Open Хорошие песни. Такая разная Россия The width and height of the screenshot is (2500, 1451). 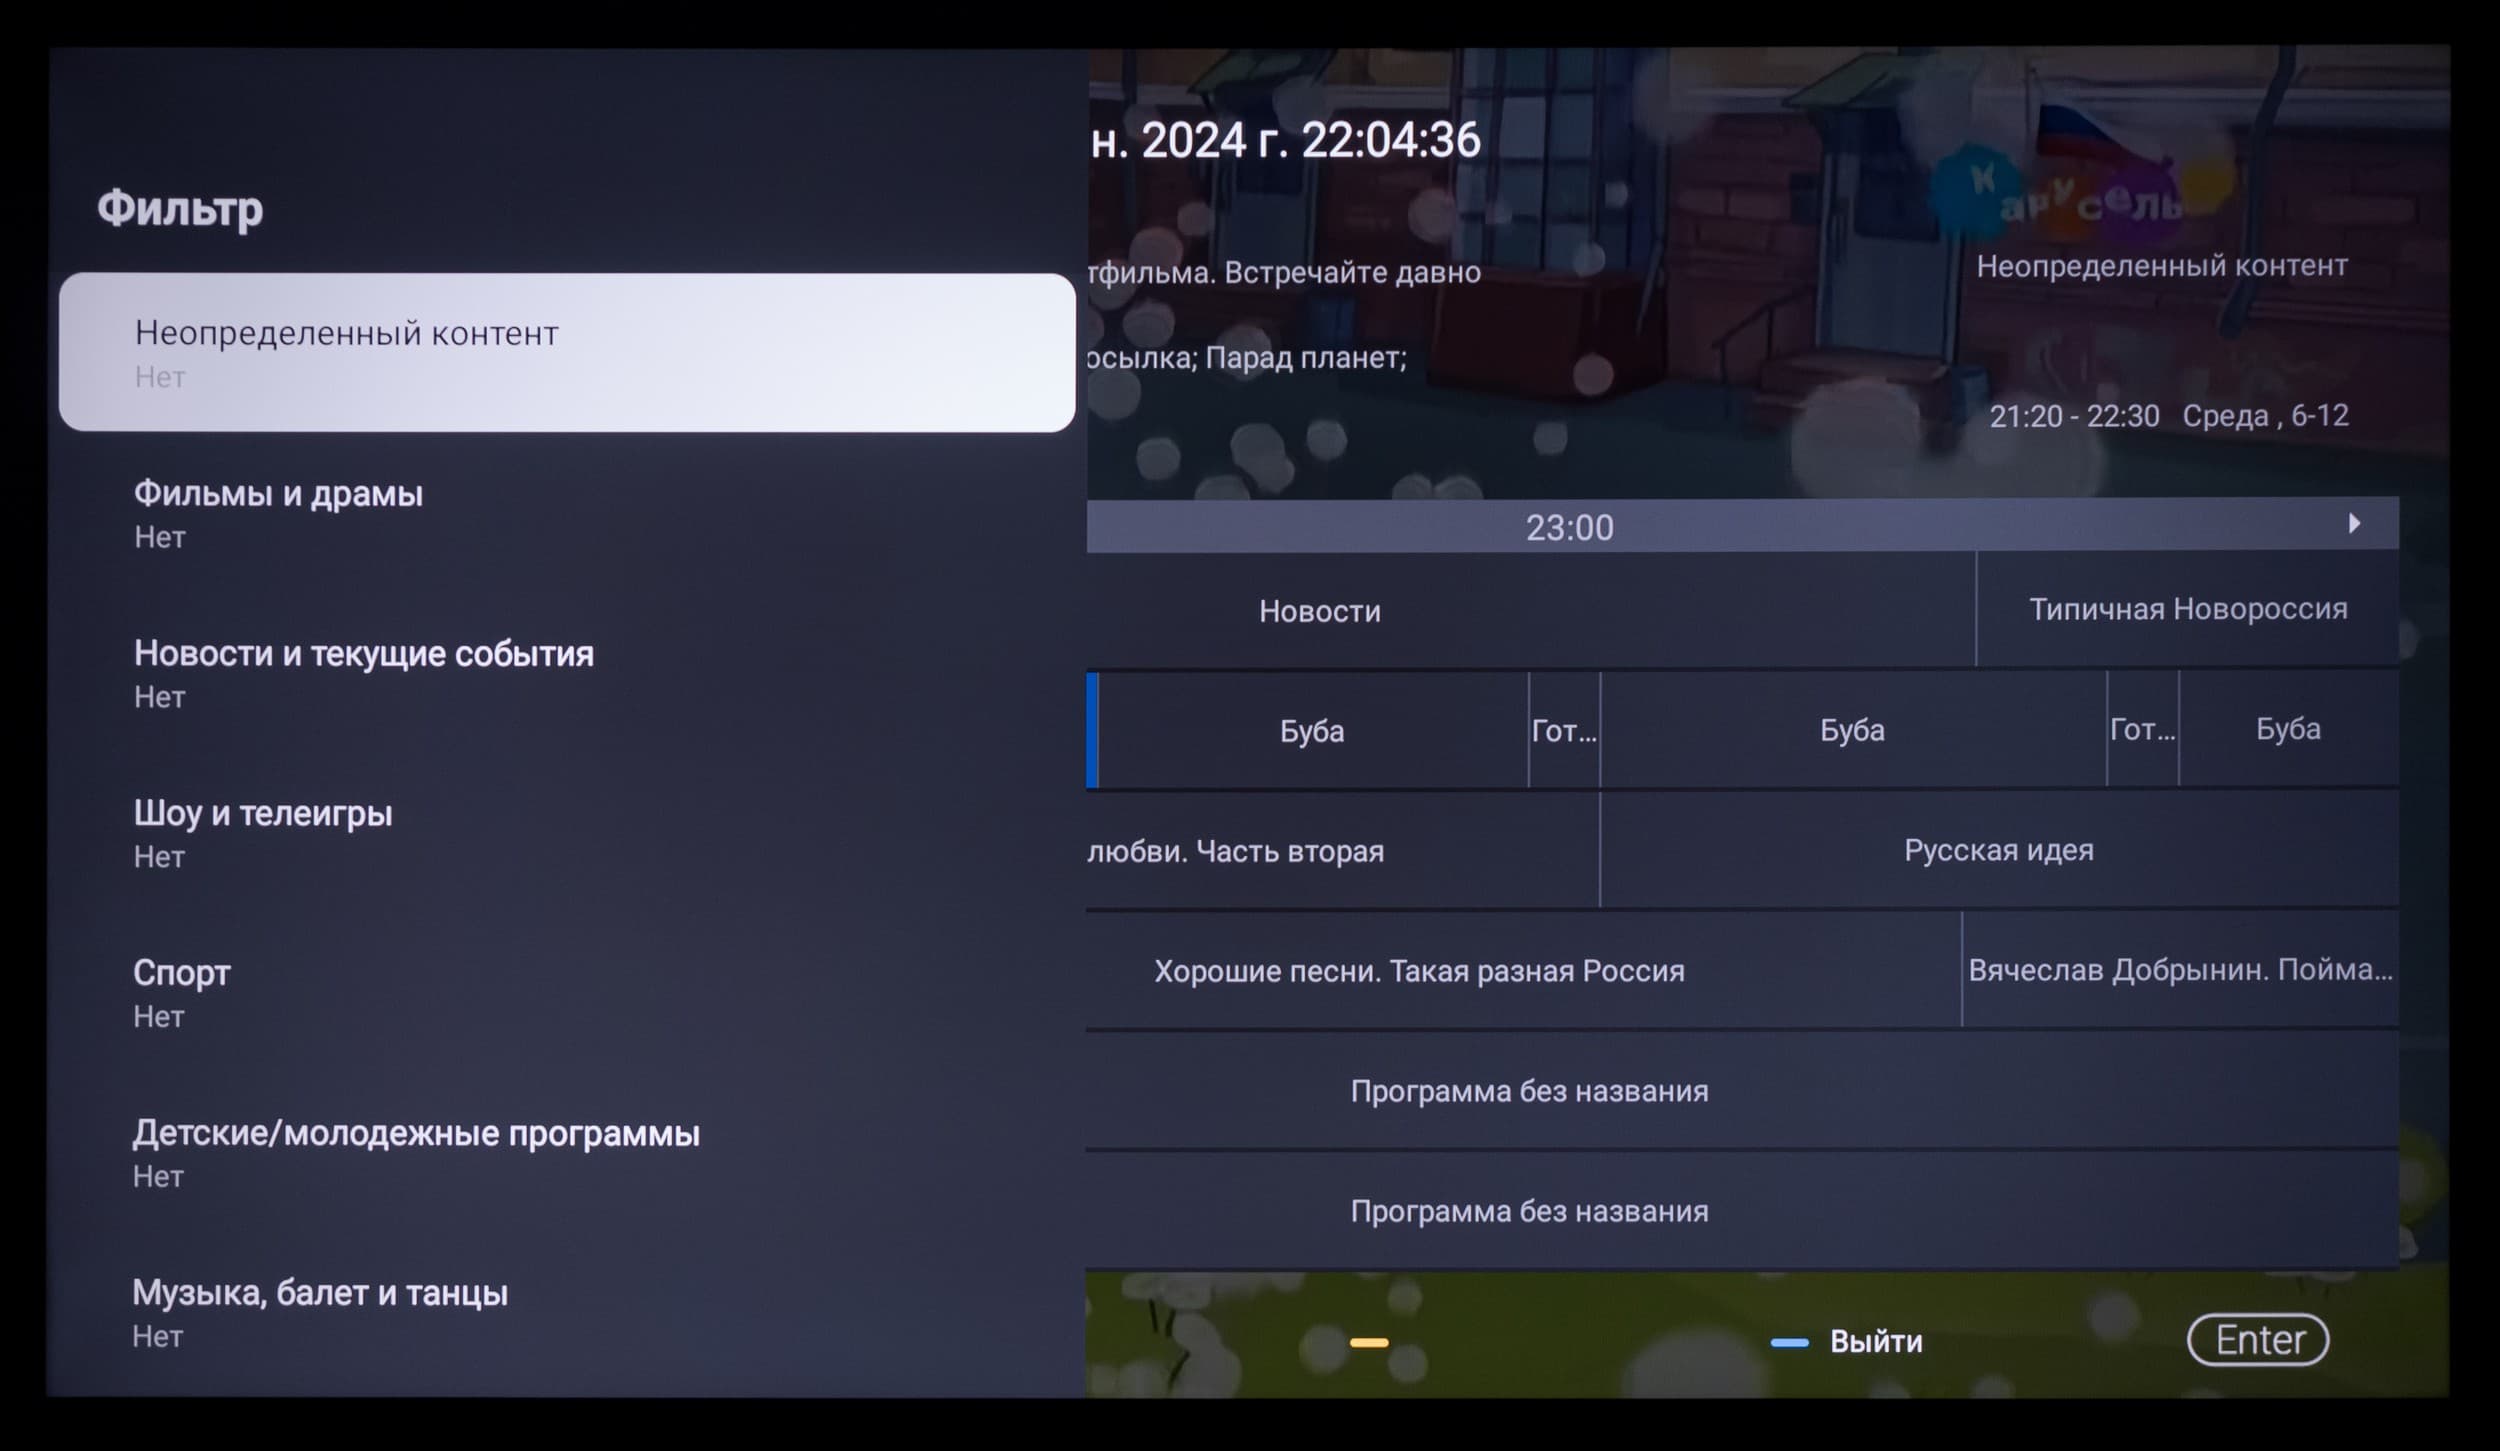click(x=1419, y=971)
